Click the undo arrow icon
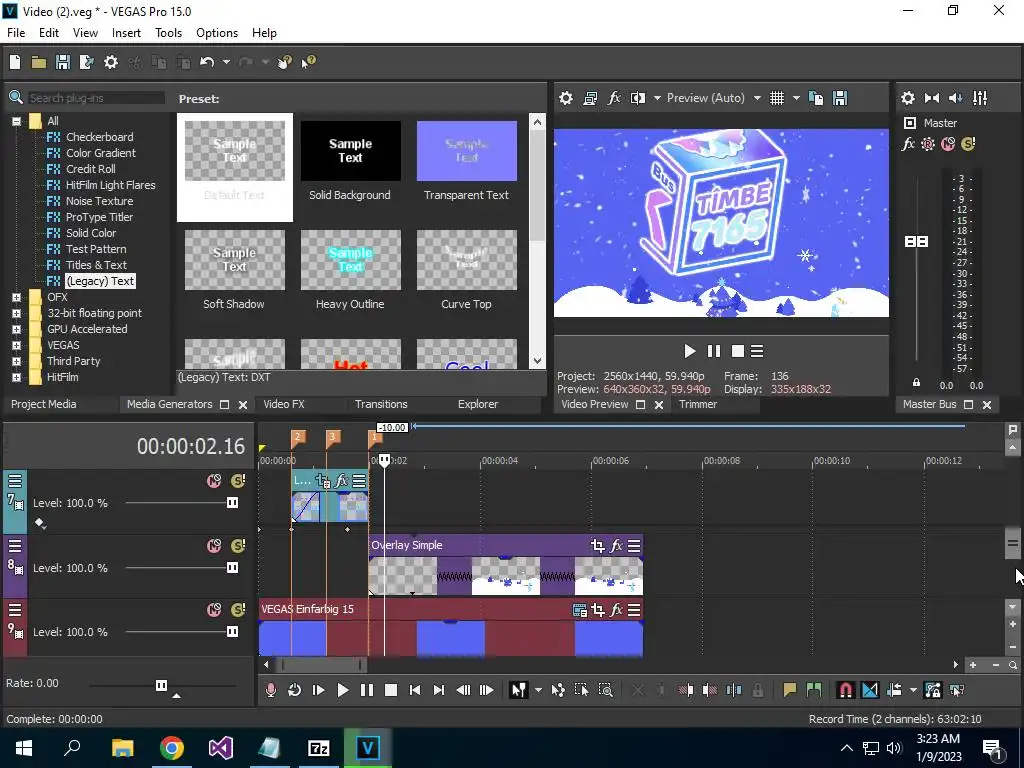This screenshot has height=768, width=1024. coord(207,62)
